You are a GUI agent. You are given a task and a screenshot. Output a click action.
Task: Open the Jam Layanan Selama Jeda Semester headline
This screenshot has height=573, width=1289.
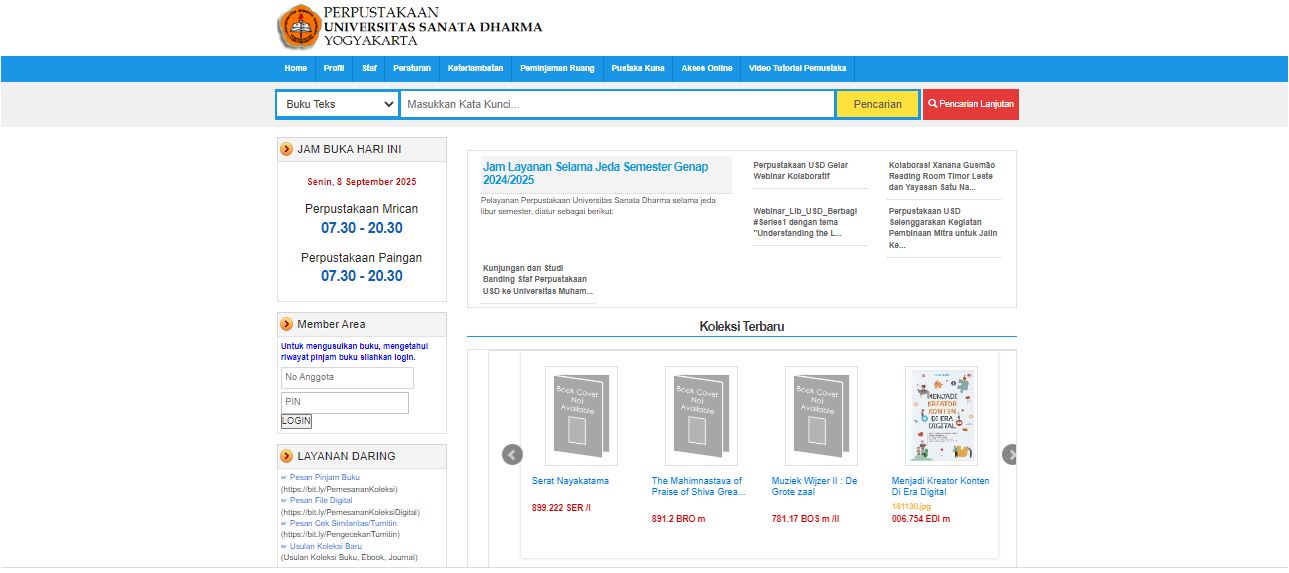tap(596, 173)
